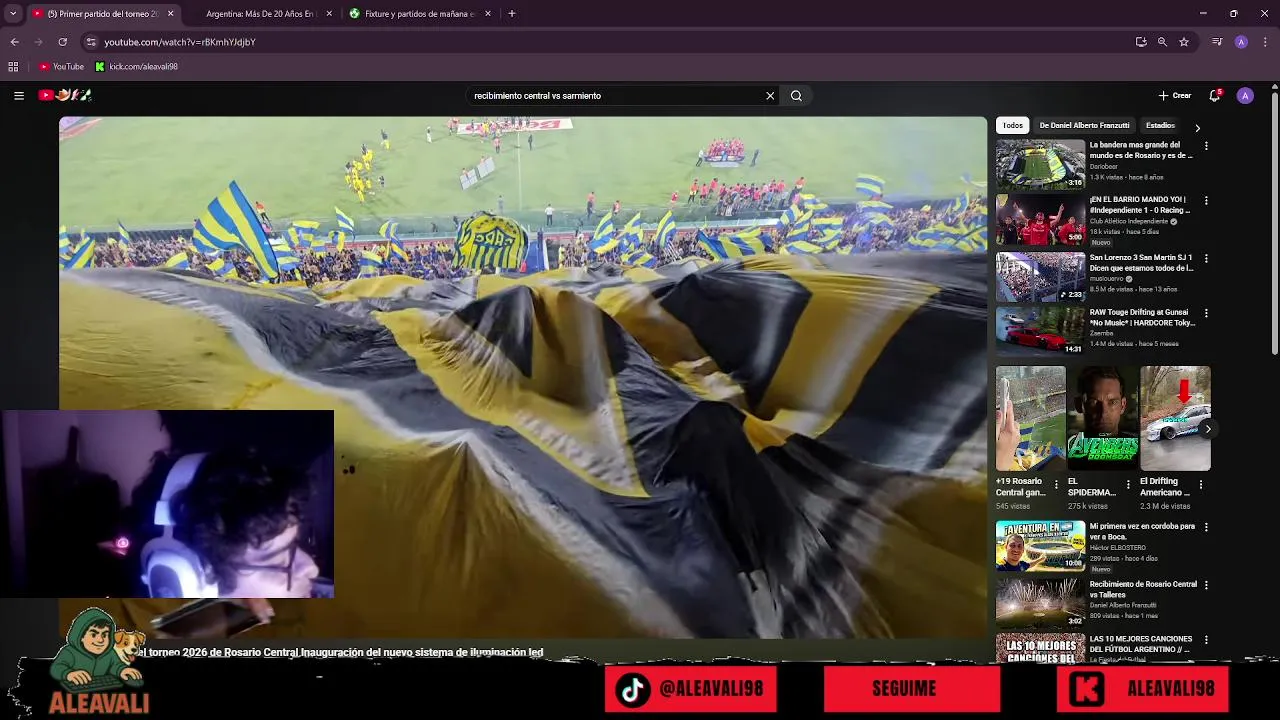Open options for LAS 10 MEJORES CANCIONES video
The width and height of the screenshot is (1280, 720).
tap(1206, 640)
